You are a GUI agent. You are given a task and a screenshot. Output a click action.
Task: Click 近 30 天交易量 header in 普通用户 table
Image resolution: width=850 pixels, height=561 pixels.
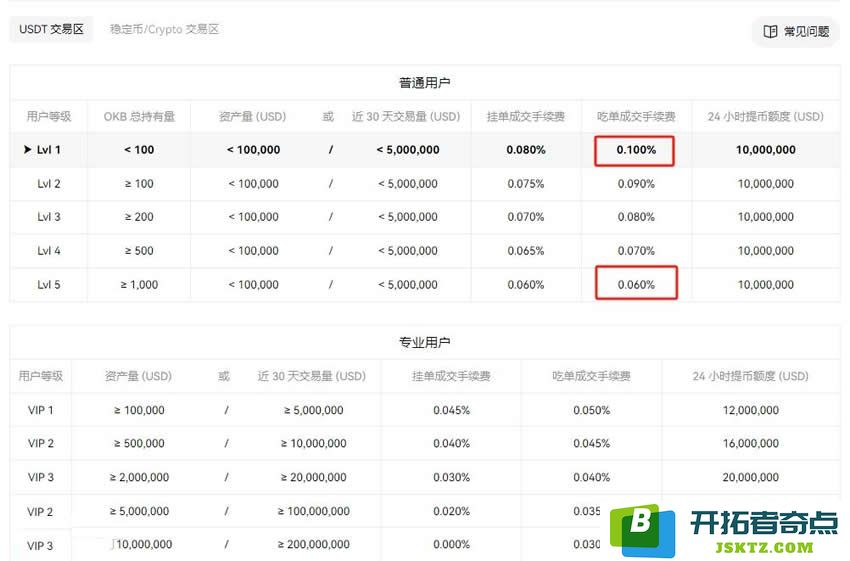(x=406, y=117)
